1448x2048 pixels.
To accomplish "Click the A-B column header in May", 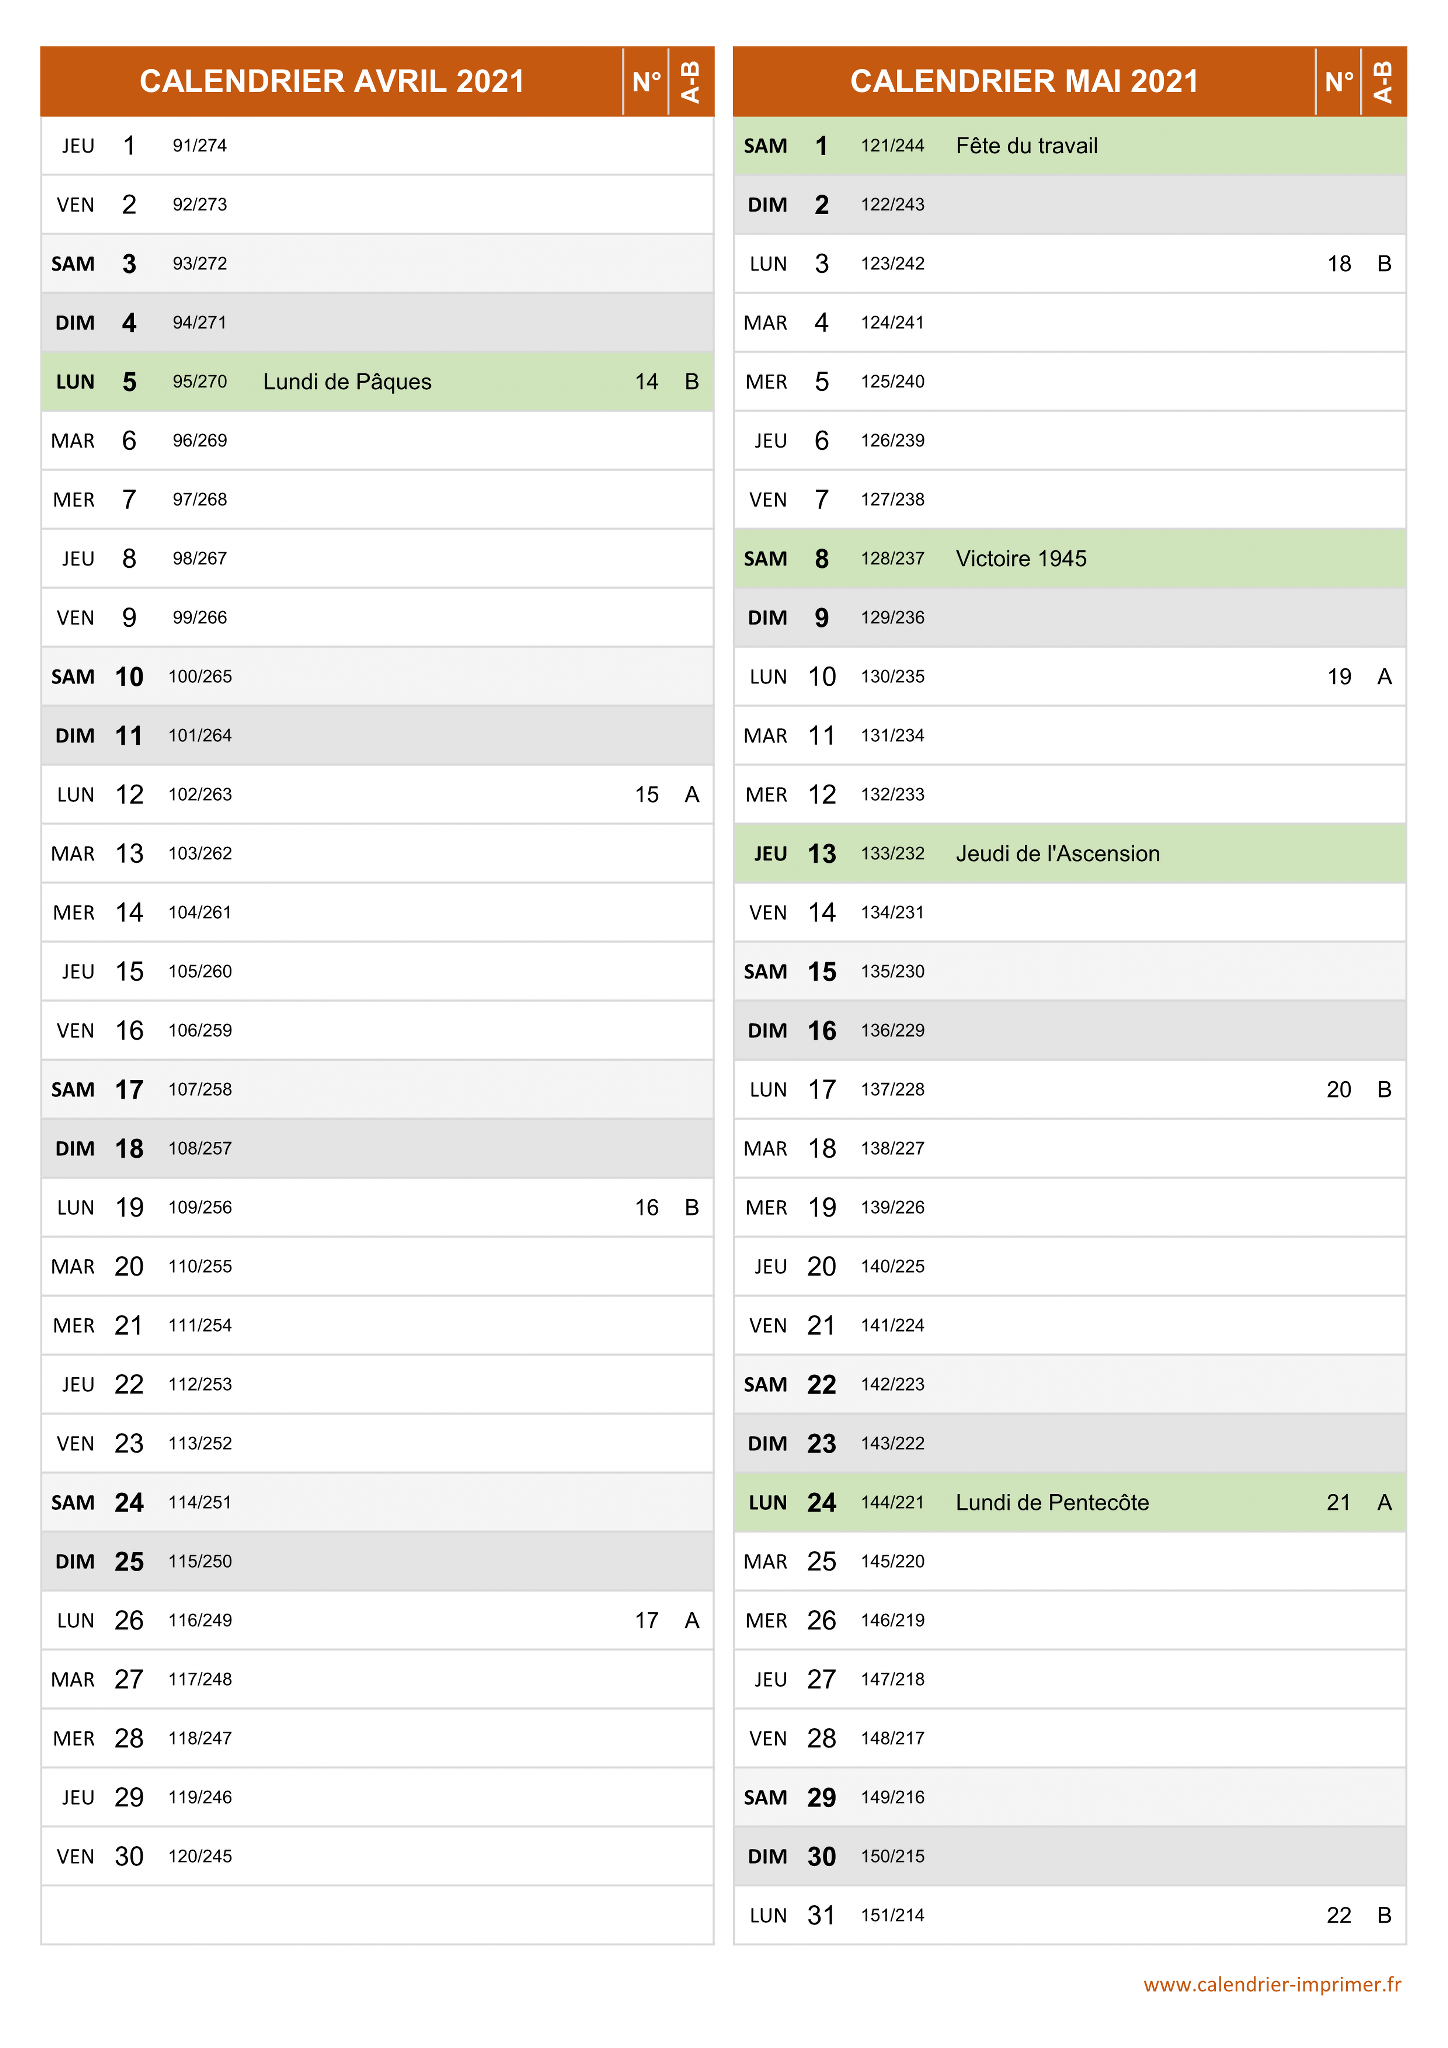I will click(1384, 81).
